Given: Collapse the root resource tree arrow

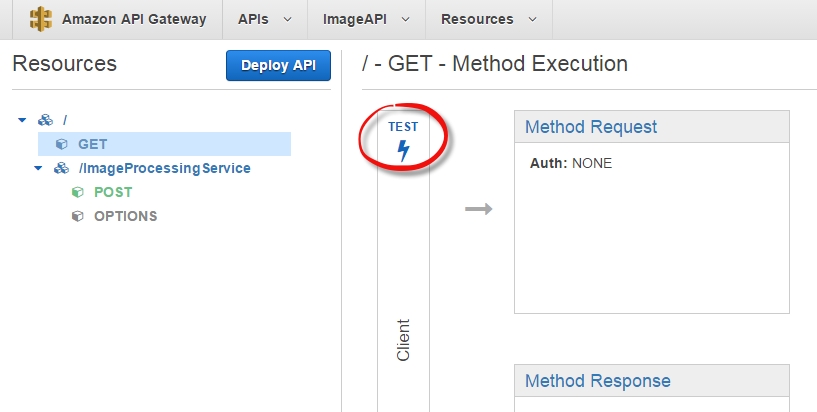Looking at the screenshot, I should 22,120.
